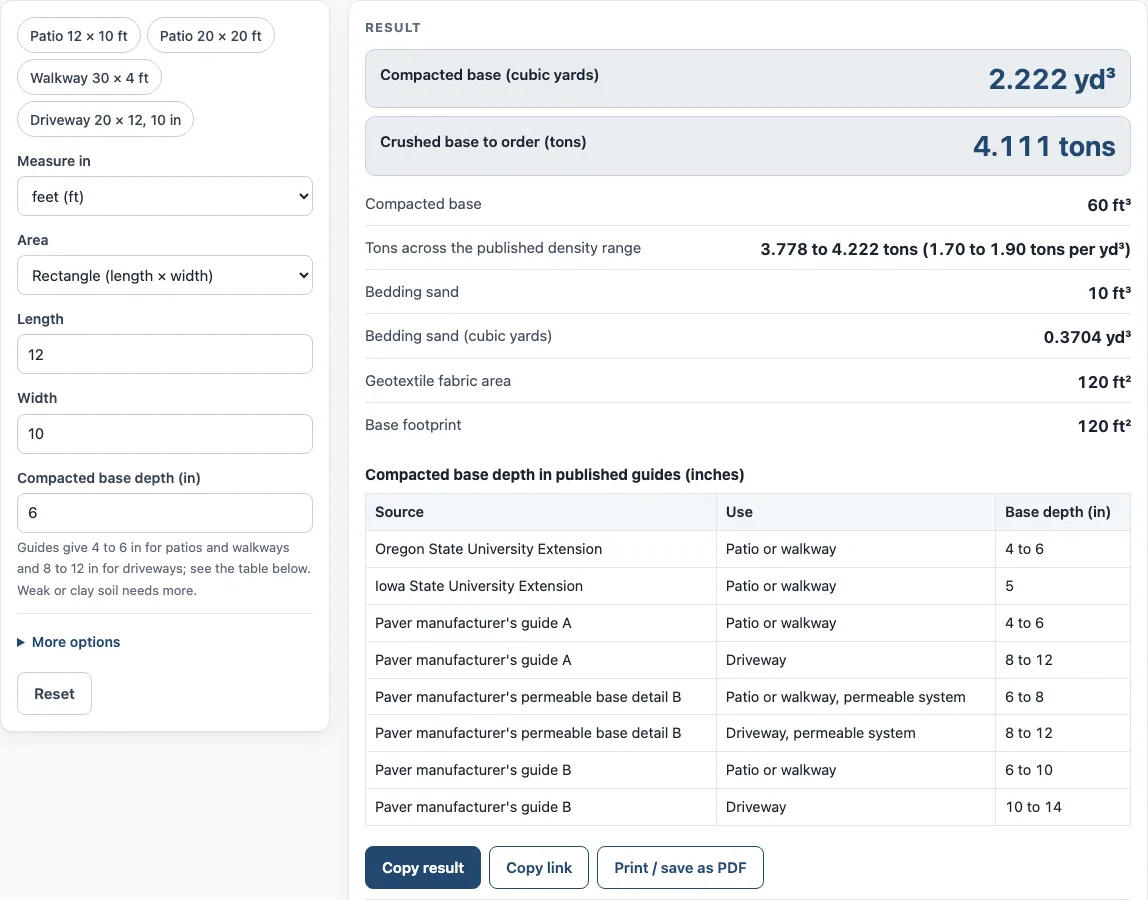Screen dimensions: 1148x900
Task: Pick the Driveway 20 × 12, 10 in preset
Action: [105, 119]
